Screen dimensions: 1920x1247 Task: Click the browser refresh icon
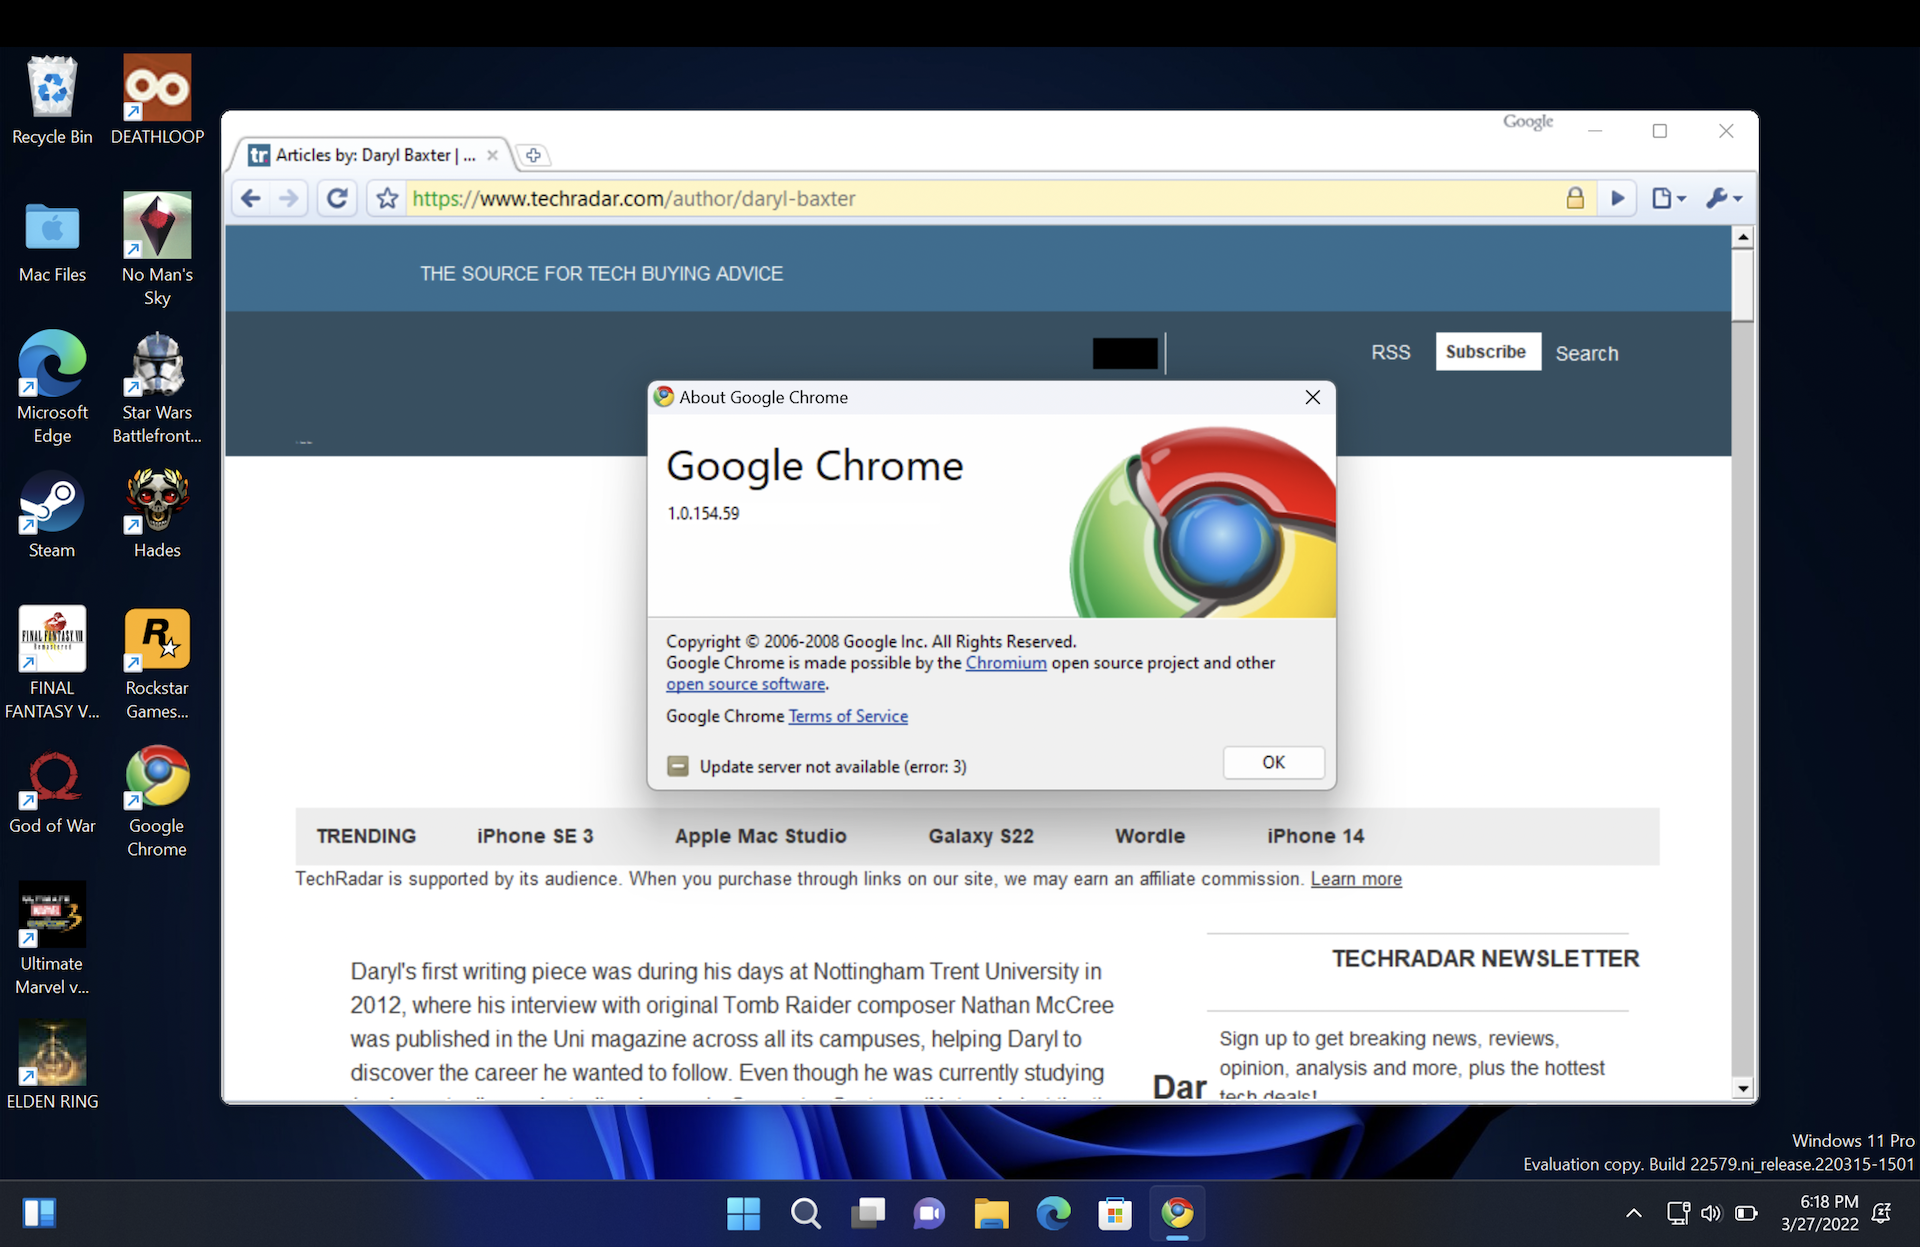click(x=336, y=197)
